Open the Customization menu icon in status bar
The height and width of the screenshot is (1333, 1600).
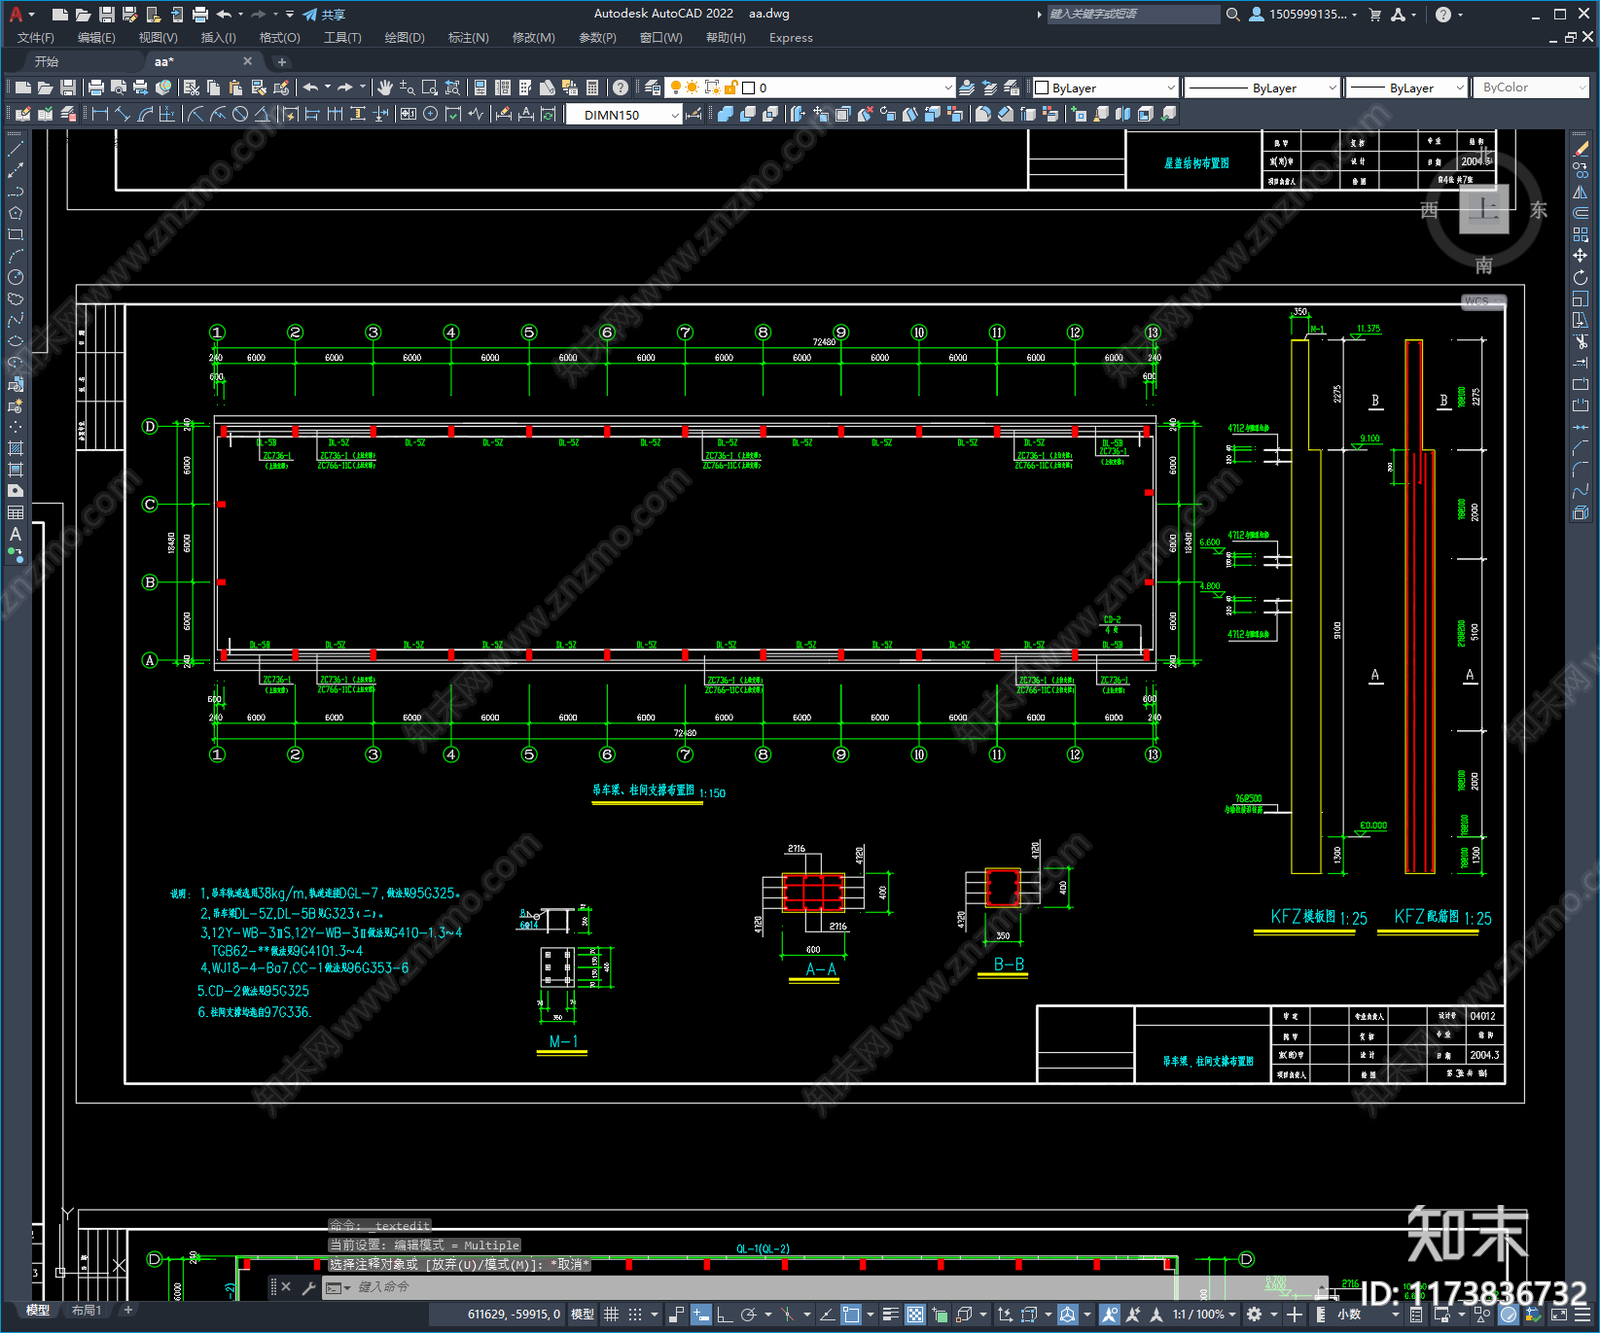pyautogui.click(x=1584, y=1314)
